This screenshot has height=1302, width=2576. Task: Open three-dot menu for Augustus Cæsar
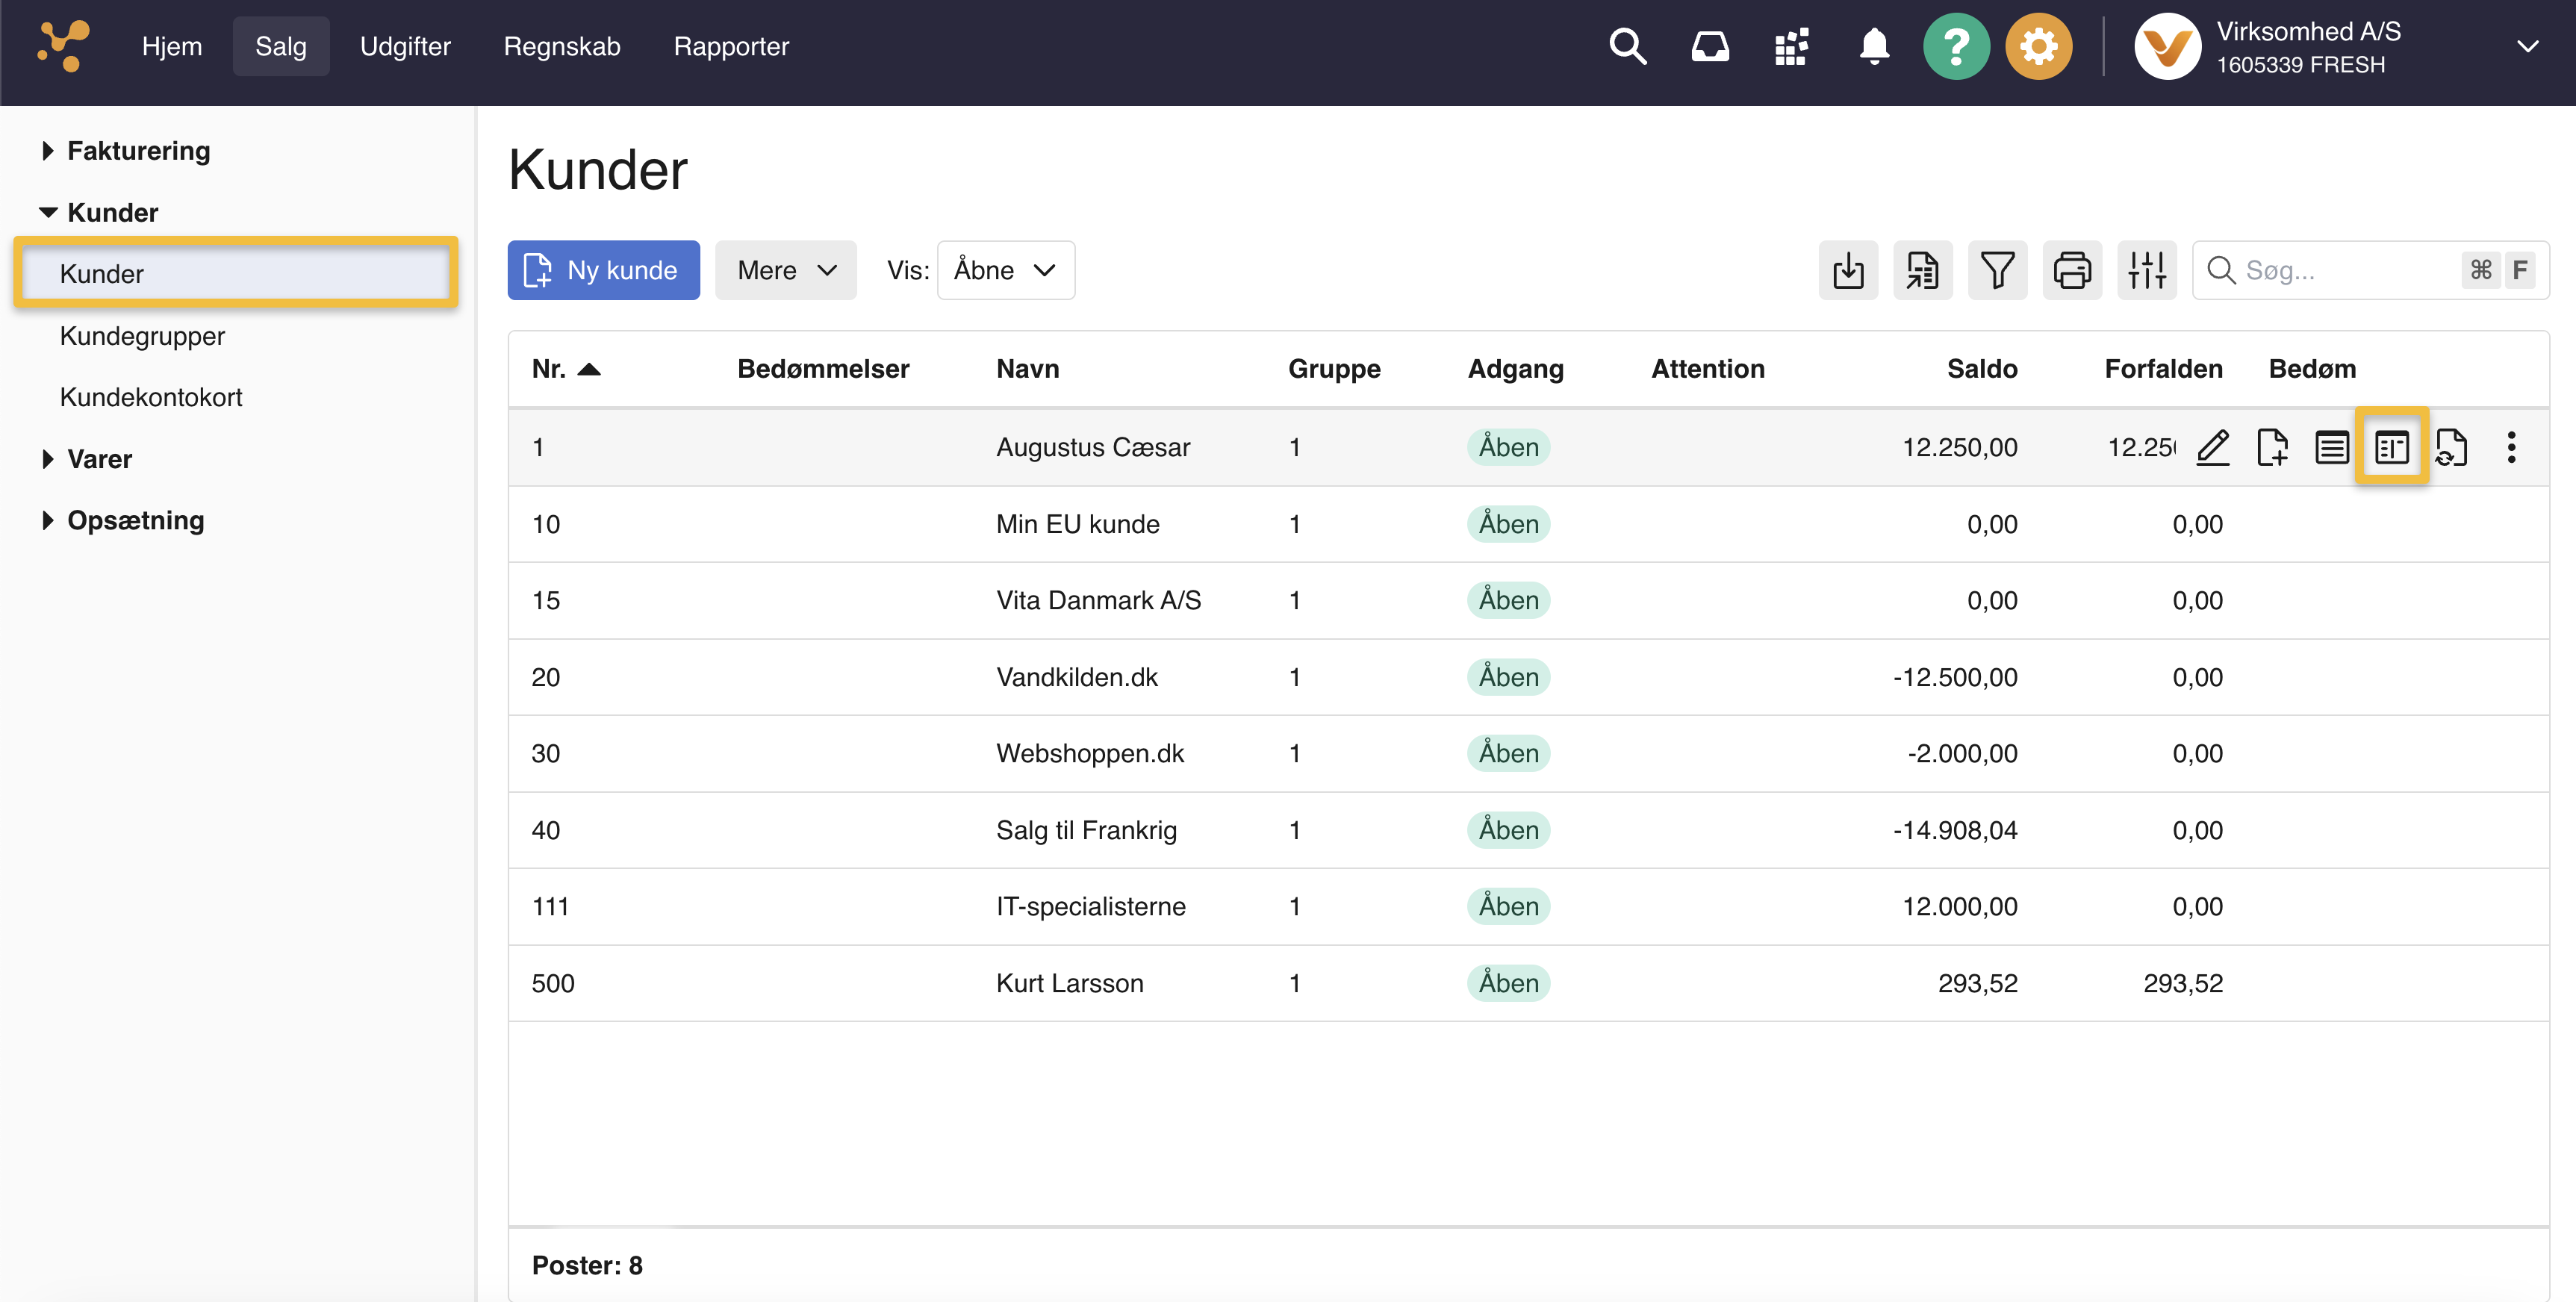[x=2510, y=447]
